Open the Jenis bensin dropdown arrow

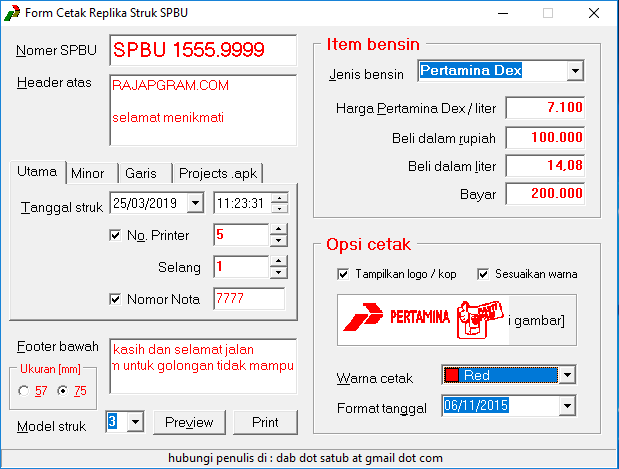click(575, 71)
